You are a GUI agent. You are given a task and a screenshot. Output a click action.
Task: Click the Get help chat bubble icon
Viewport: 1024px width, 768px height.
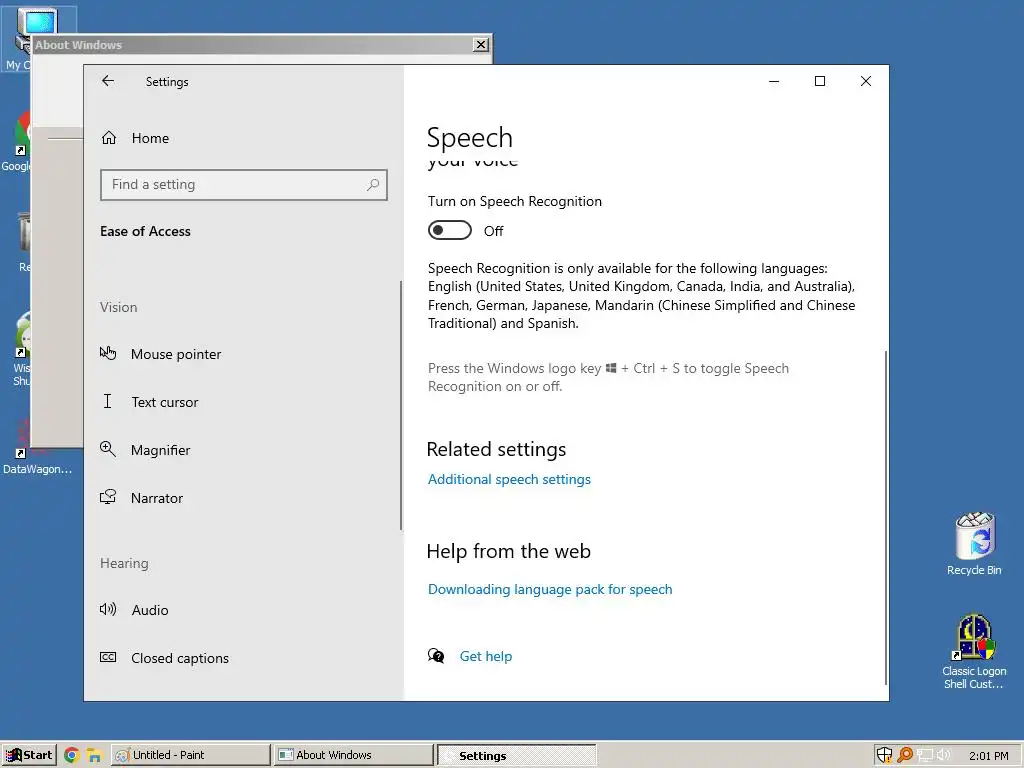436,656
